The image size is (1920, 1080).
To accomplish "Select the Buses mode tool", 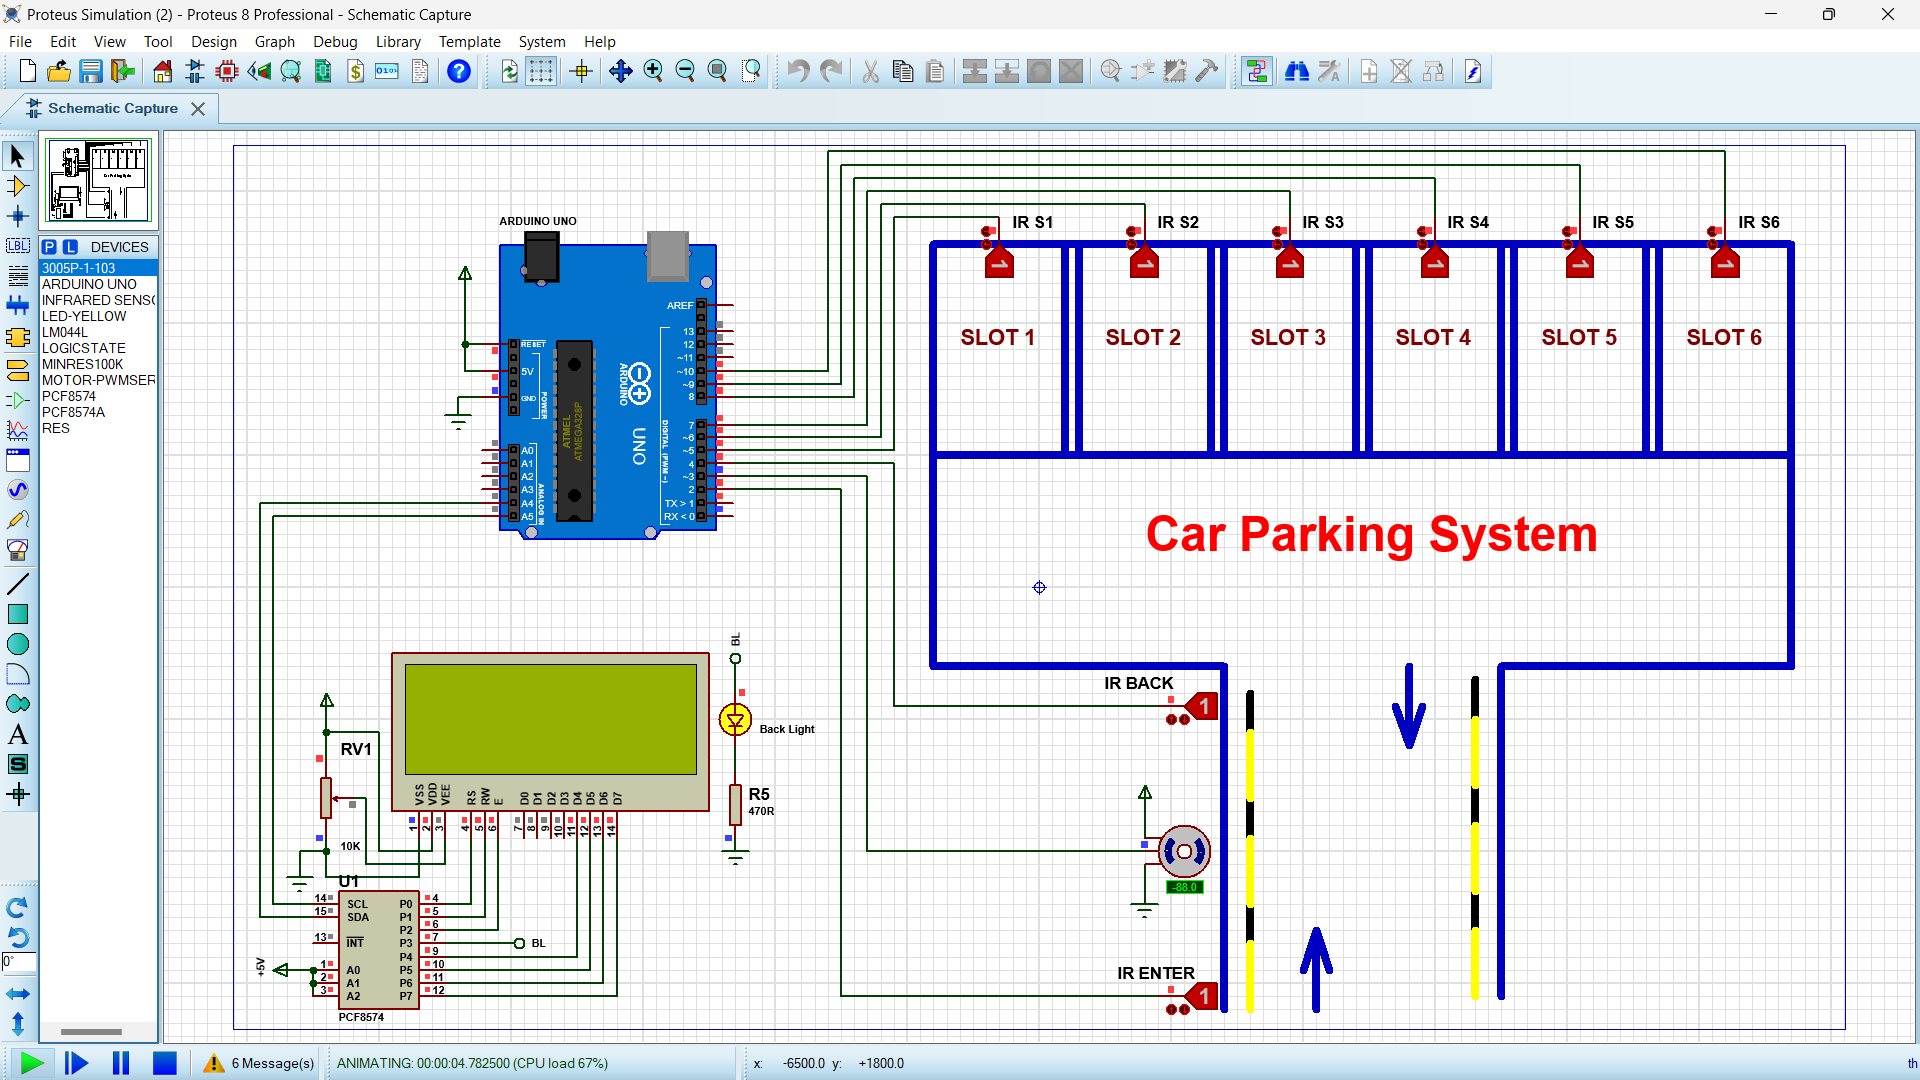I will [x=17, y=305].
